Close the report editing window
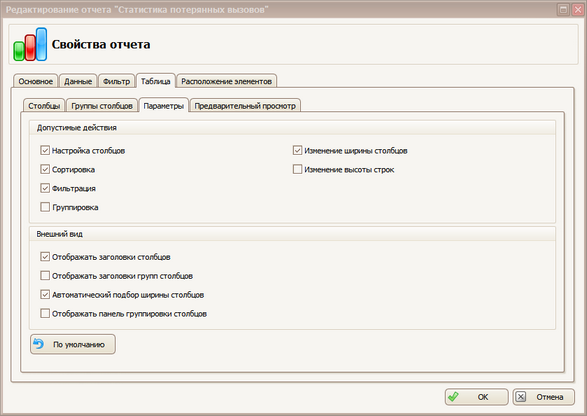The image size is (587, 416). click(578, 9)
